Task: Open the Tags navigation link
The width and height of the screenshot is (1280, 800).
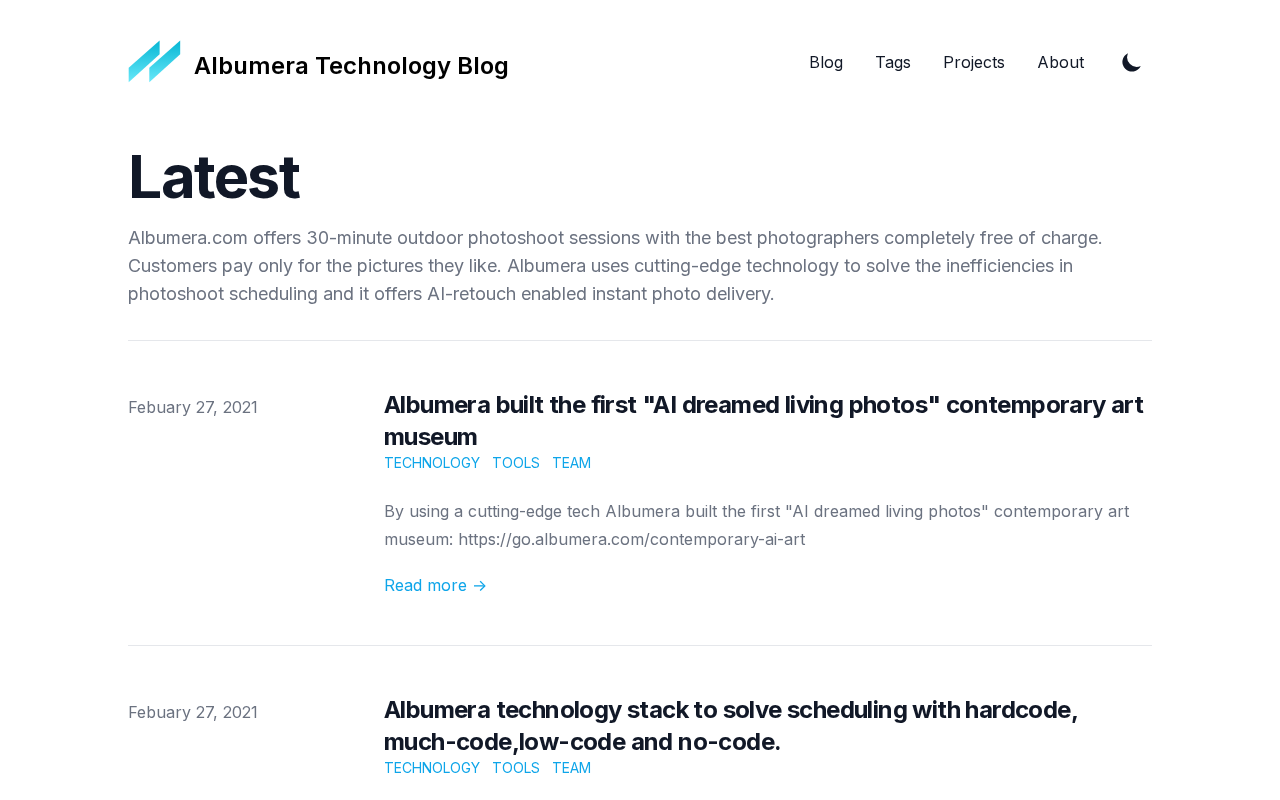Action: [892, 63]
